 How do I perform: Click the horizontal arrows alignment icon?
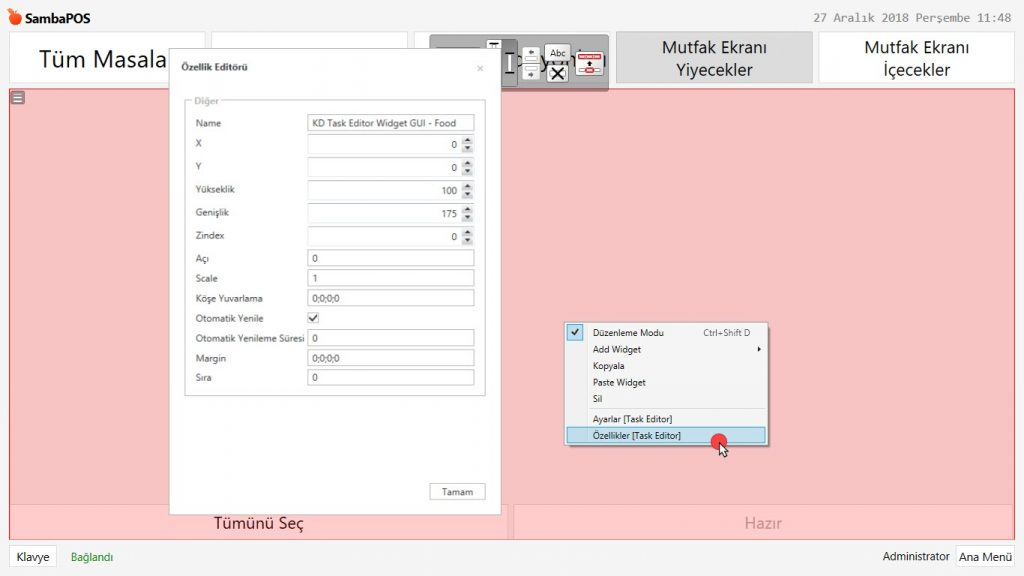[x=531, y=63]
